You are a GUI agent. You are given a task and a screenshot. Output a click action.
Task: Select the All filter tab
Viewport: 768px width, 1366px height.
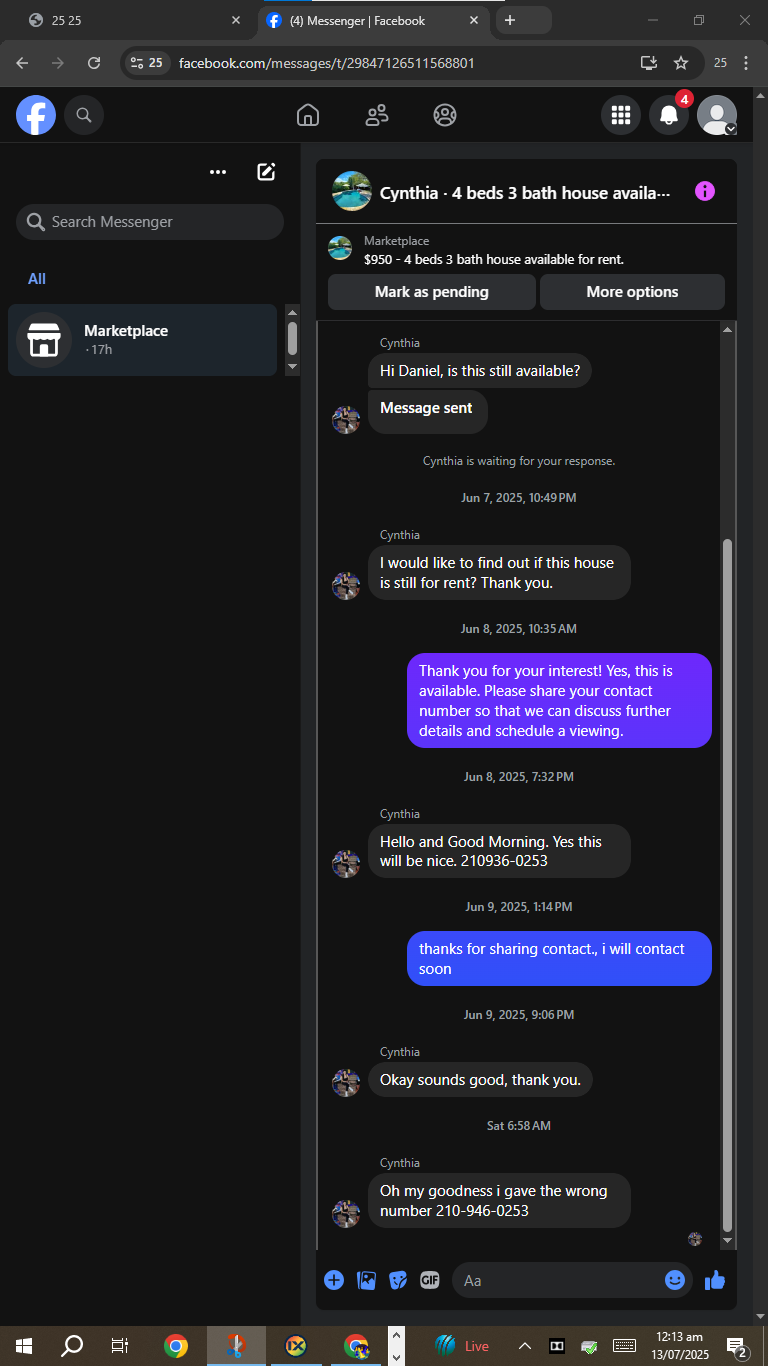point(37,279)
